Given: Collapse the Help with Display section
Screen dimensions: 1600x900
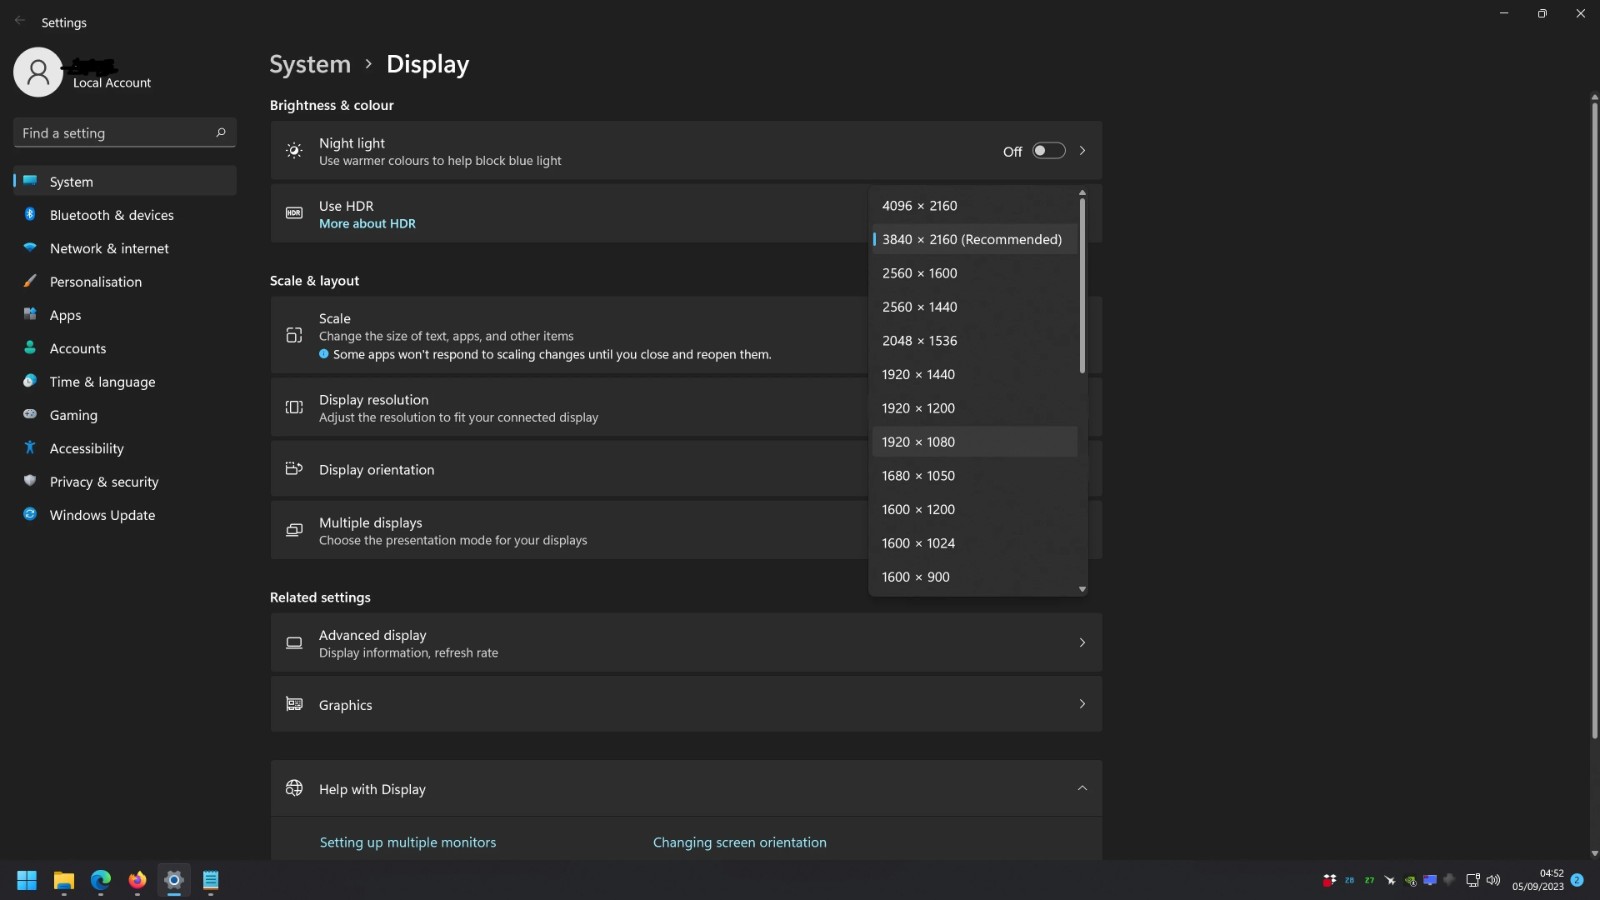Looking at the screenshot, I should pos(1082,788).
